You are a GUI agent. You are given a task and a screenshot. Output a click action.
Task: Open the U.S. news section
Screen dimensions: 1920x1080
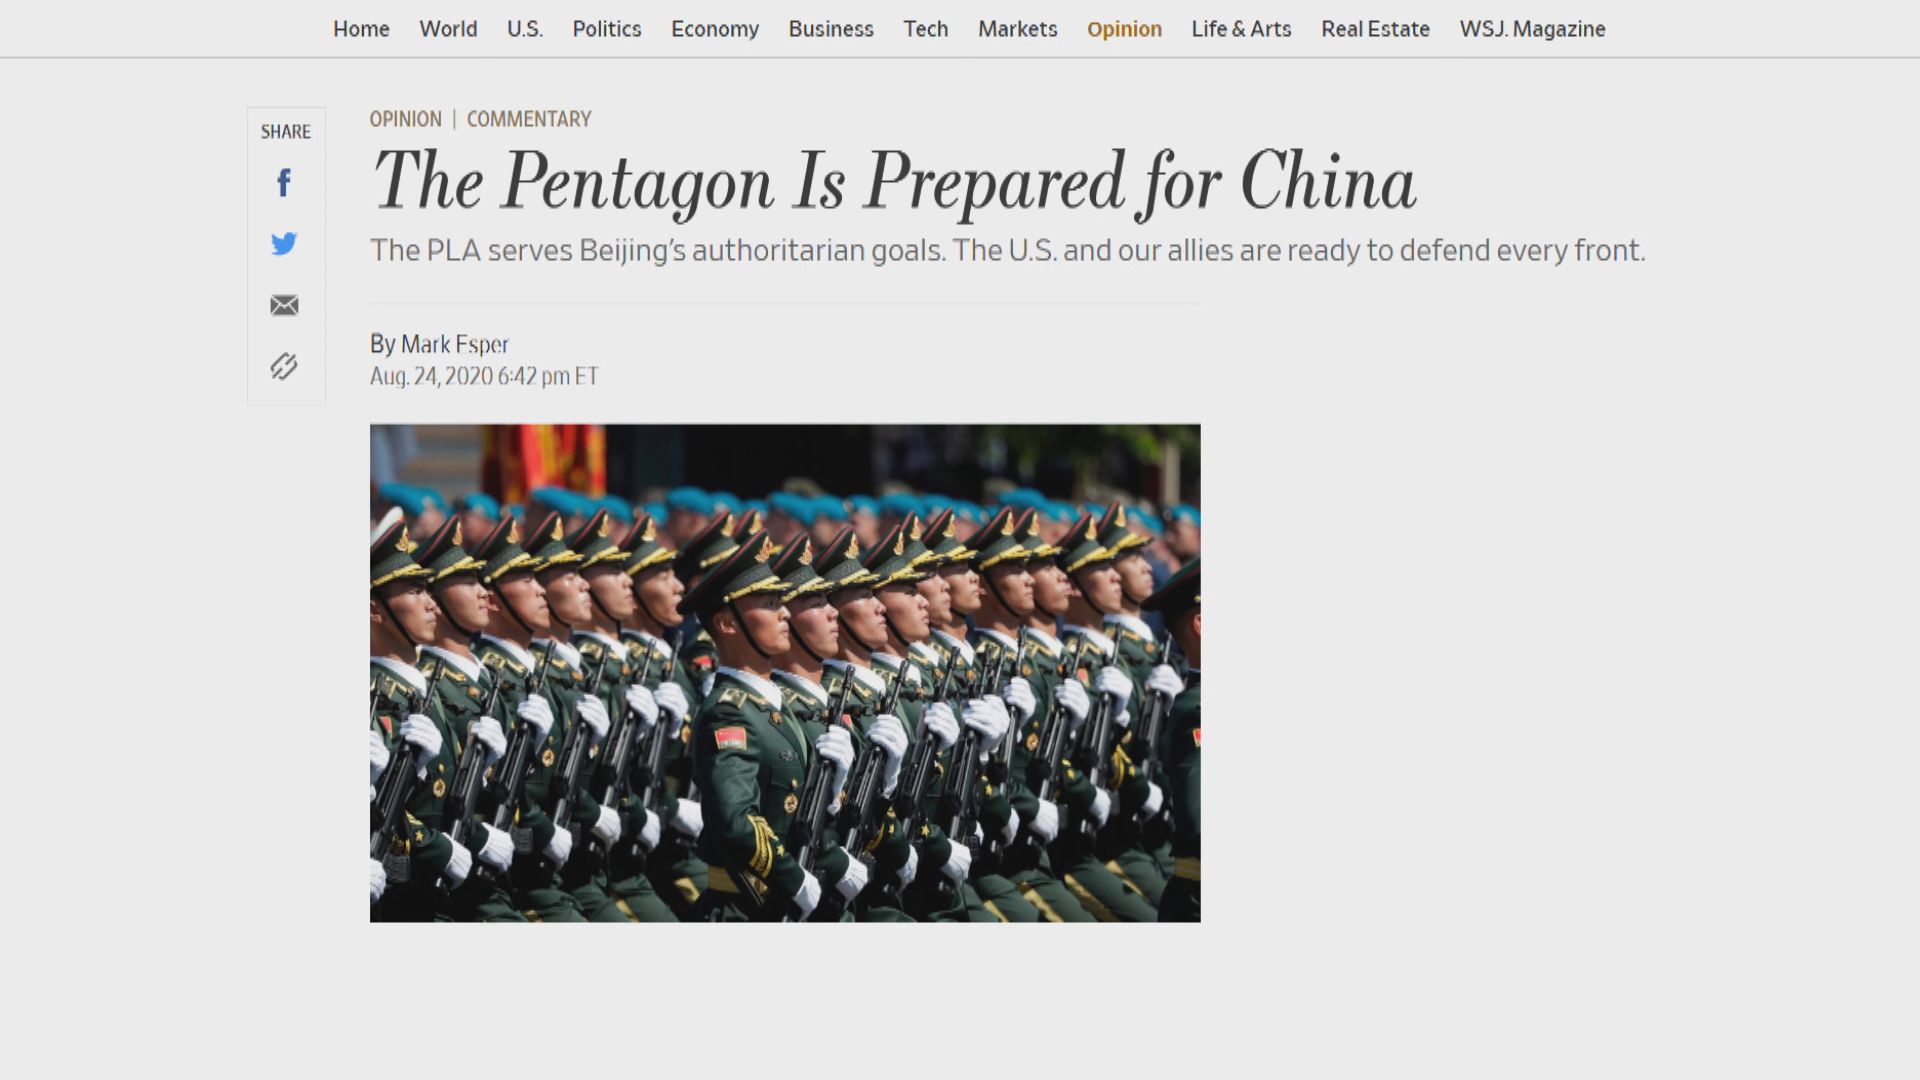pyautogui.click(x=525, y=29)
